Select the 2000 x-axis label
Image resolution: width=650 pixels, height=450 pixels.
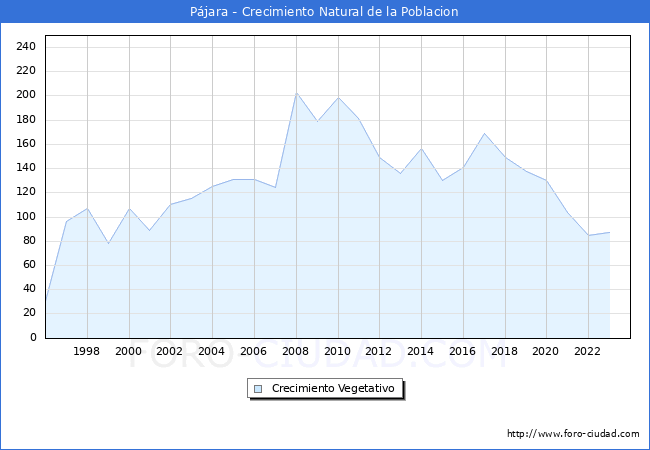[x=128, y=352]
